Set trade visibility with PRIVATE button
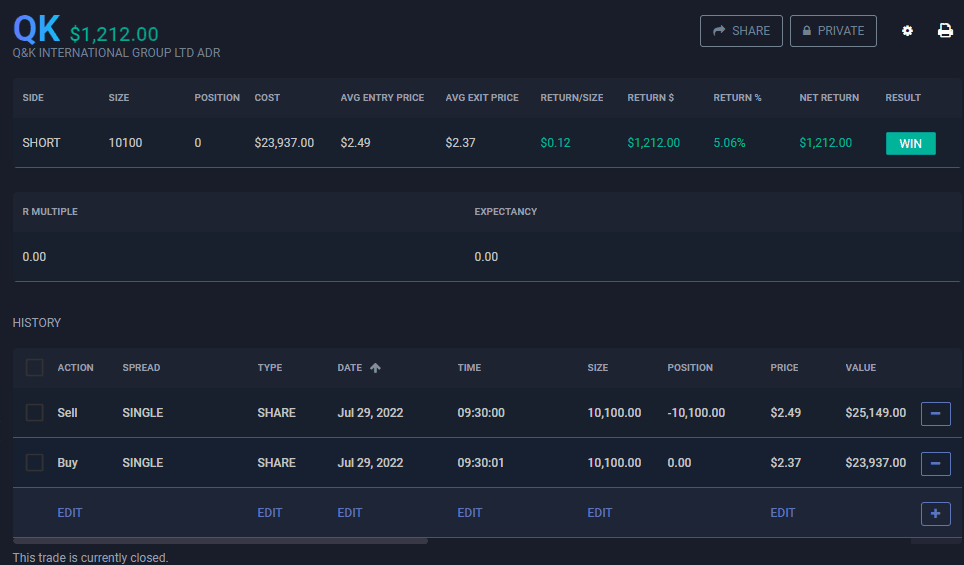964x565 pixels. tap(833, 31)
